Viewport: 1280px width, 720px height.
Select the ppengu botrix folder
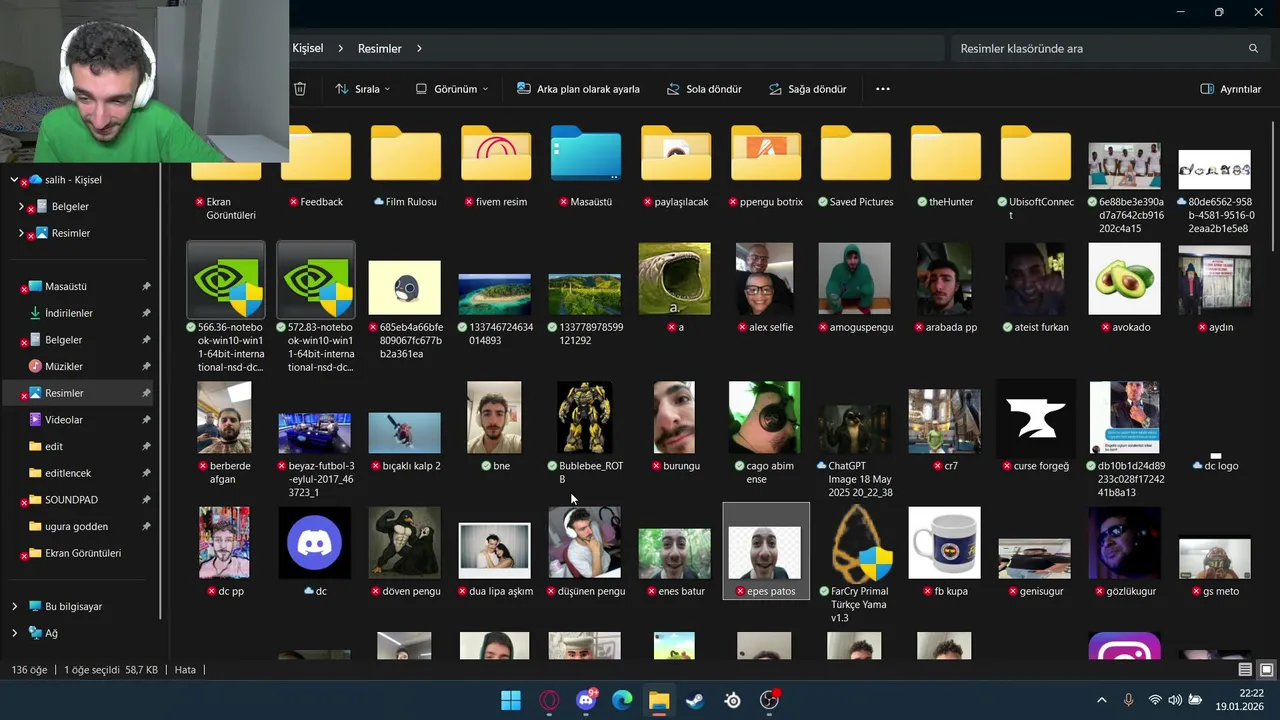(765, 165)
